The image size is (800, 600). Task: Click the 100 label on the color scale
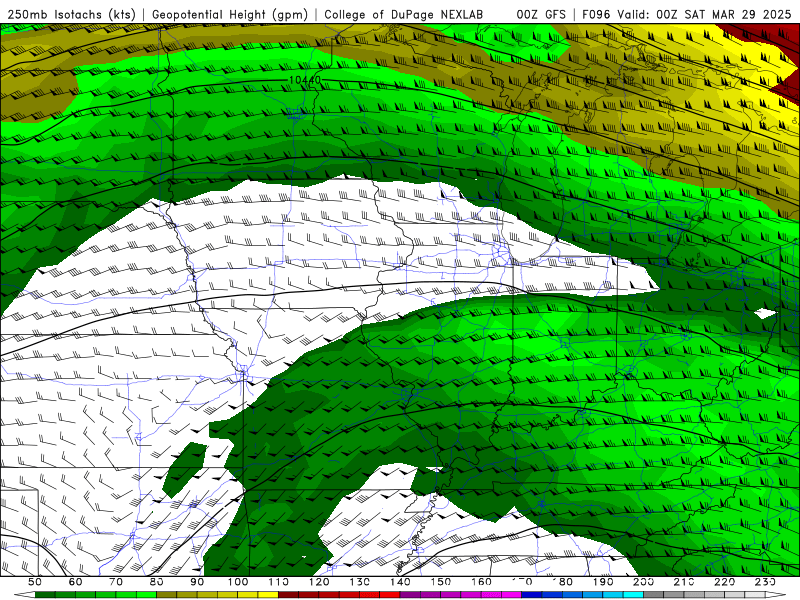238,582
